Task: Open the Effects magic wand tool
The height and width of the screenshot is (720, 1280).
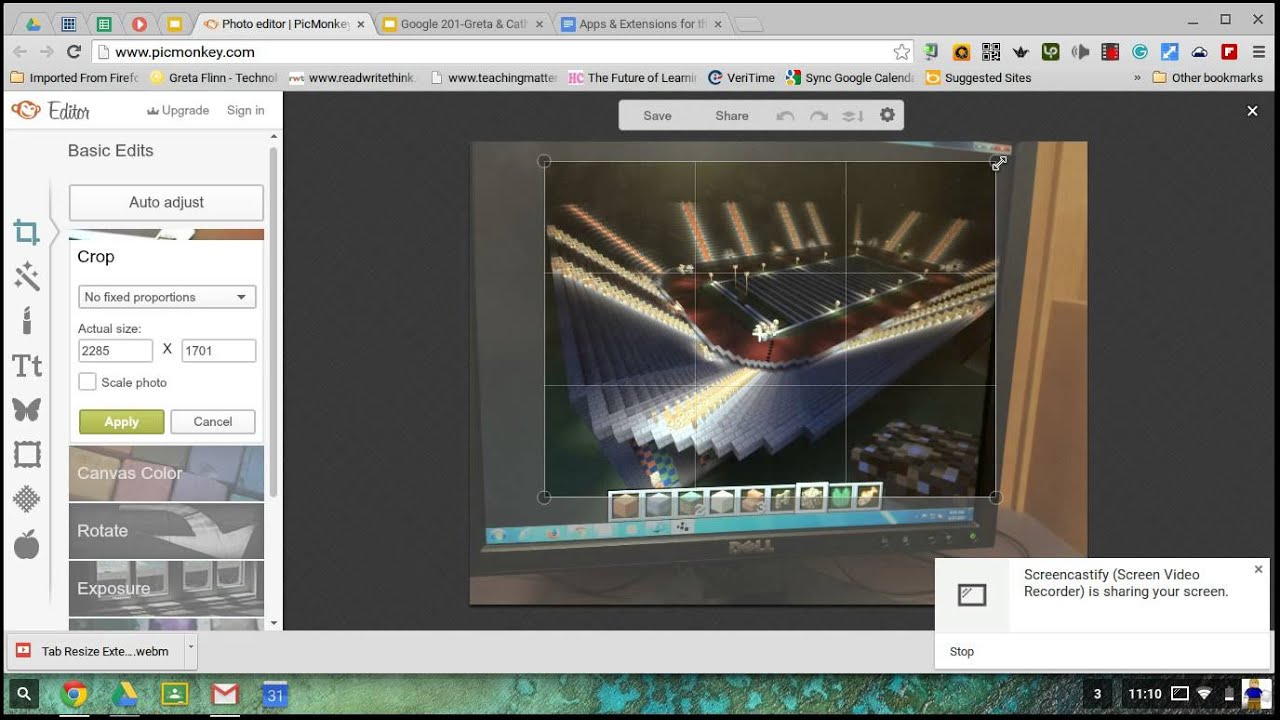Action: coord(26,276)
